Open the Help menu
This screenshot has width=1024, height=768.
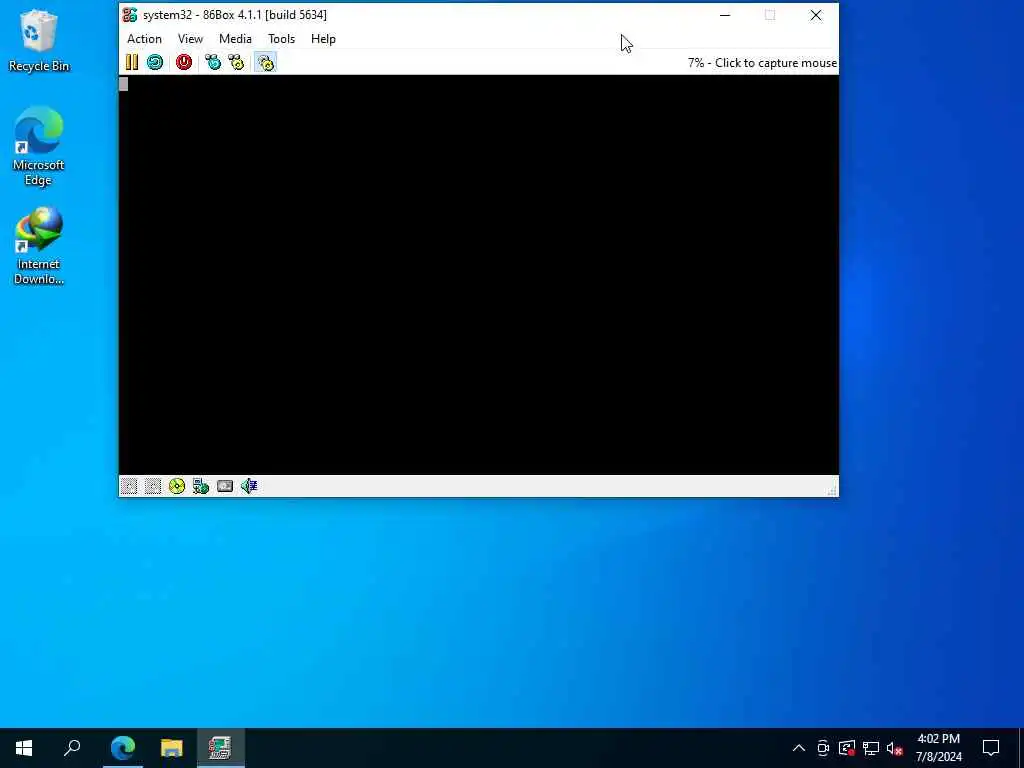click(323, 39)
